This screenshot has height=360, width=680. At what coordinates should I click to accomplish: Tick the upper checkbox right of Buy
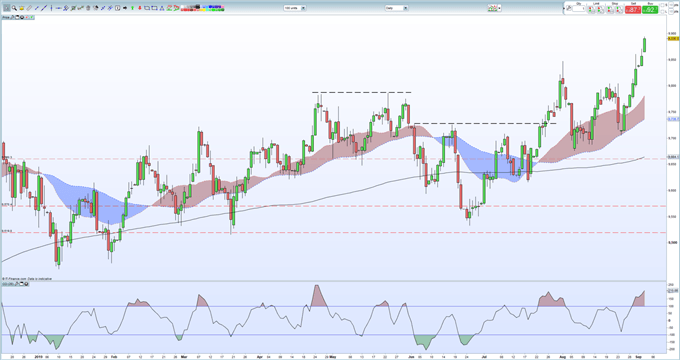pos(662,5)
